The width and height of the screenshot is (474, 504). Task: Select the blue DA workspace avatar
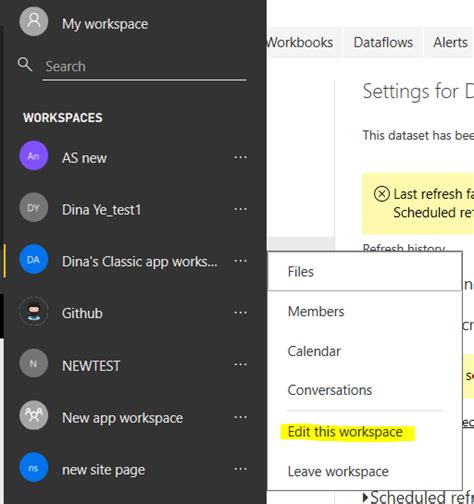[33, 259]
